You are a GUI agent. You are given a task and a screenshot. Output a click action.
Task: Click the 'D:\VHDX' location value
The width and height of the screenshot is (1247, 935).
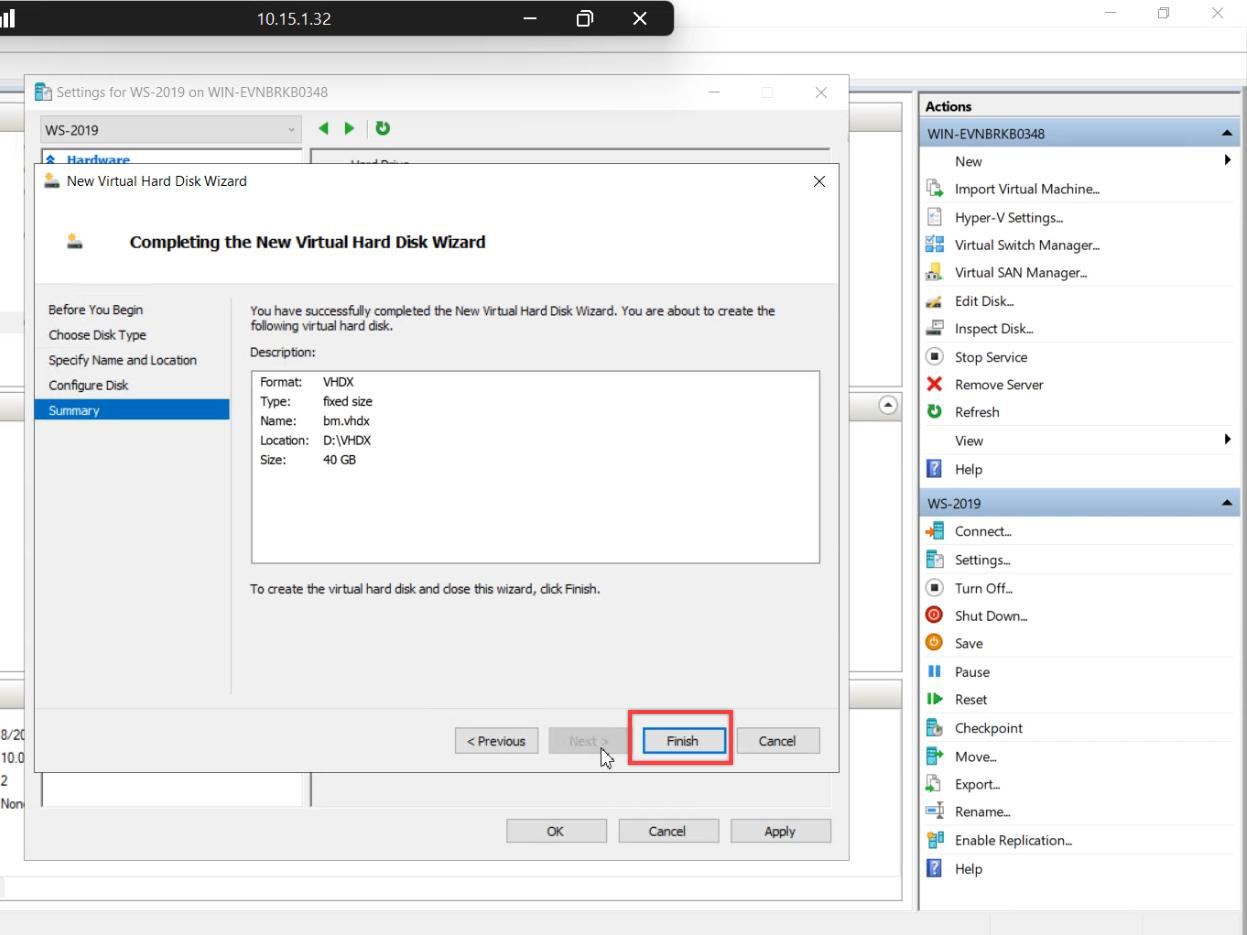click(x=347, y=440)
